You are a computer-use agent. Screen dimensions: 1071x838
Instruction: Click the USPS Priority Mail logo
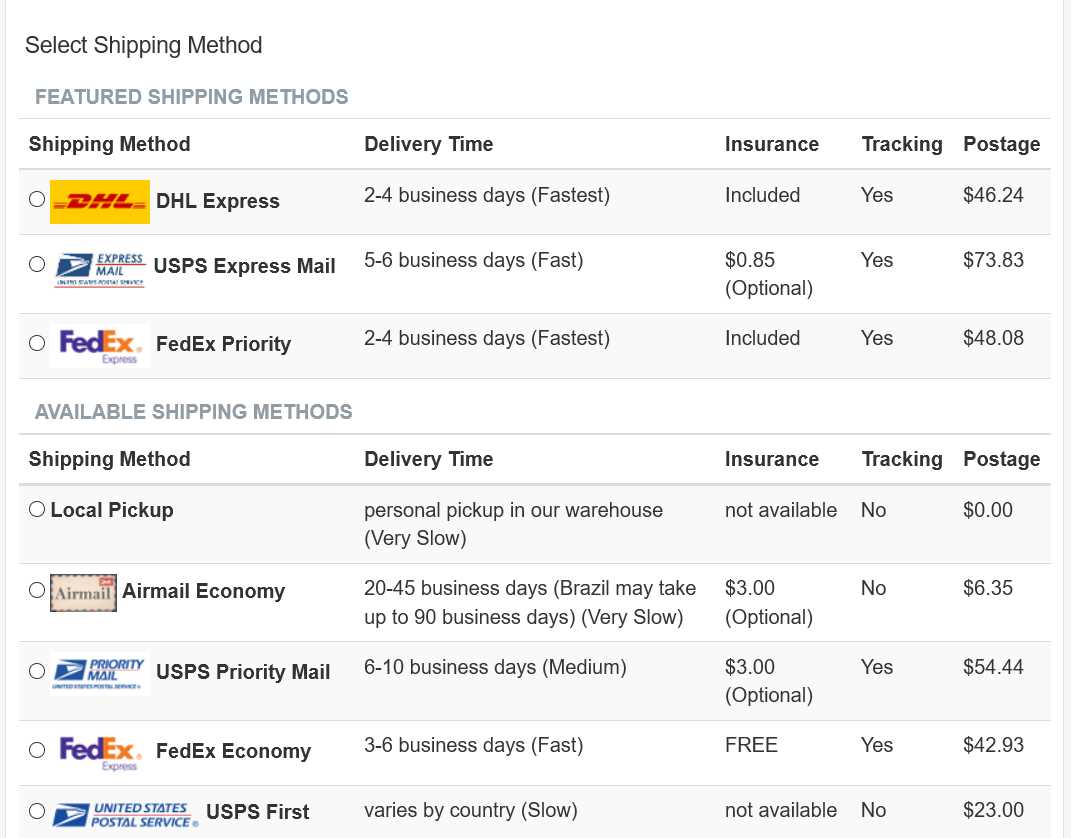100,673
